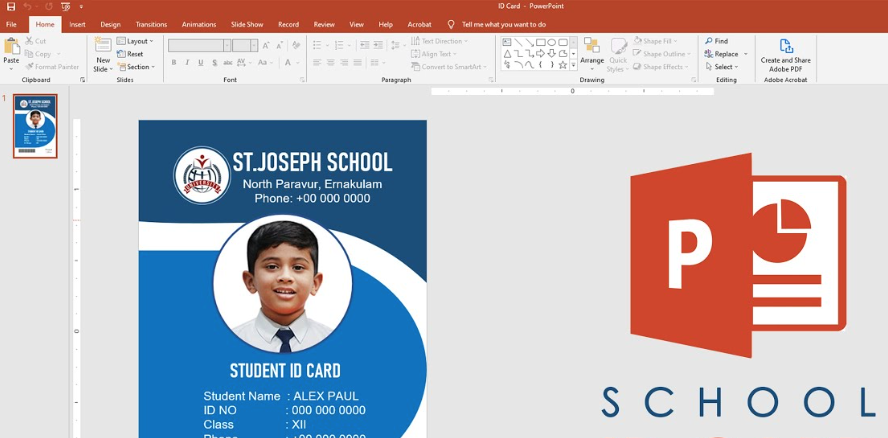The height and width of the screenshot is (438, 888).
Task: Select the text box shape in gallery
Action: click(507, 42)
